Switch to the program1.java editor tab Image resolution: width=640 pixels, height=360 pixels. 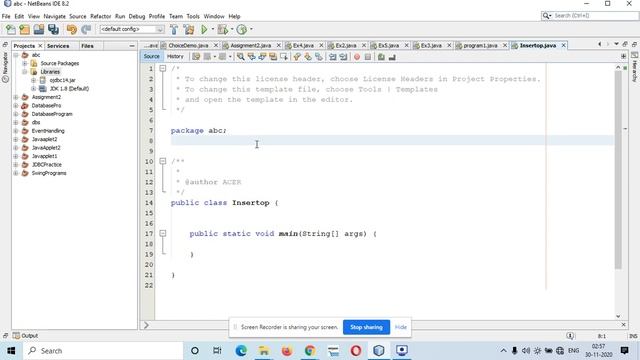coord(480,45)
